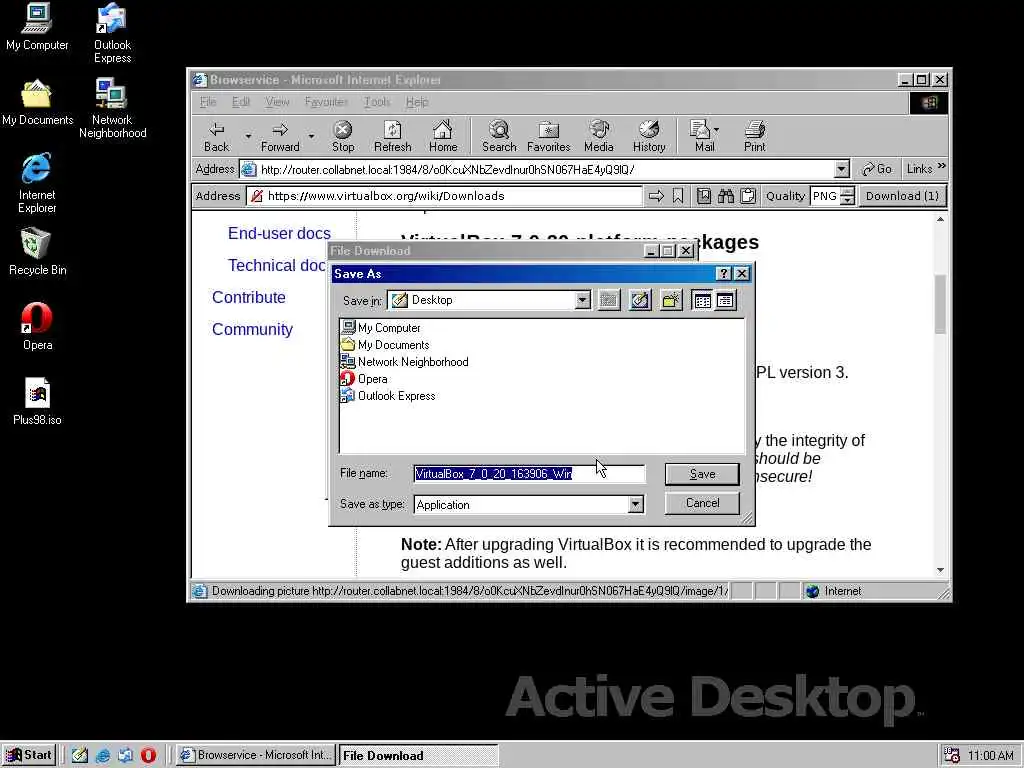Stop the page loading with the Stop button
Screen dimensions: 1024x768
[343, 136]
